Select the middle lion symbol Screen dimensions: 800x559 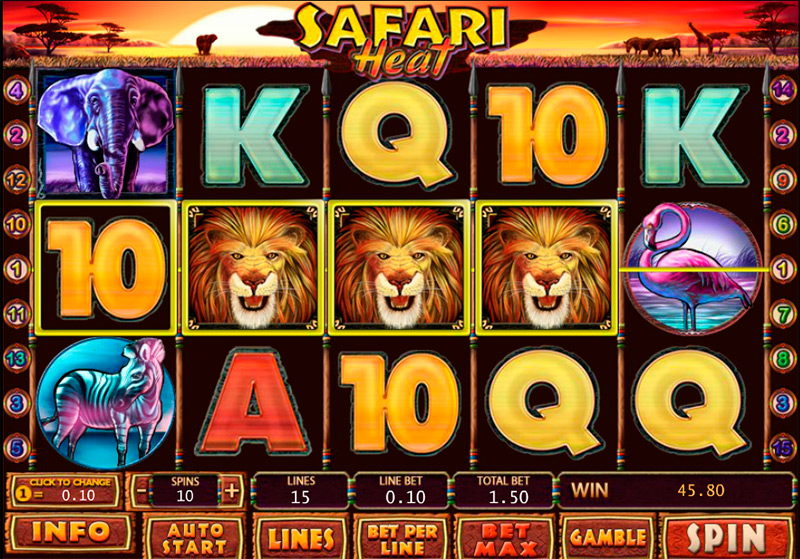click(398, 268)
